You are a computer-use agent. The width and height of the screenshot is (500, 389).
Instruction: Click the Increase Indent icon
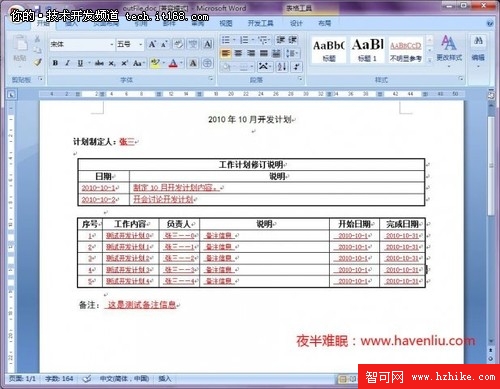pos(292,40)
